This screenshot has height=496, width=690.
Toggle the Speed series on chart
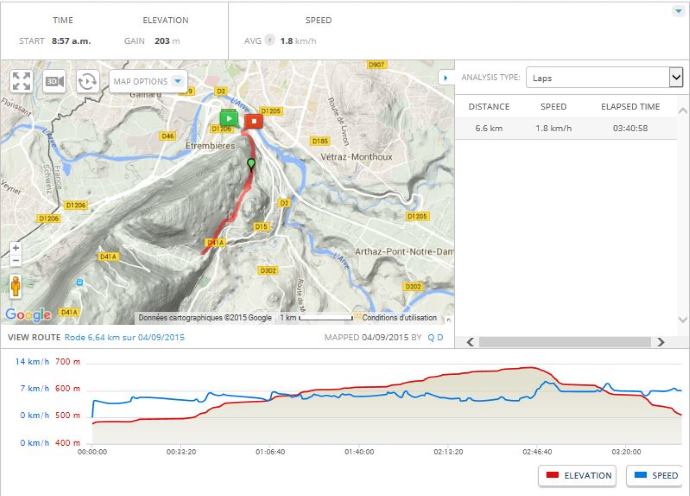click(x=655, y=475)
